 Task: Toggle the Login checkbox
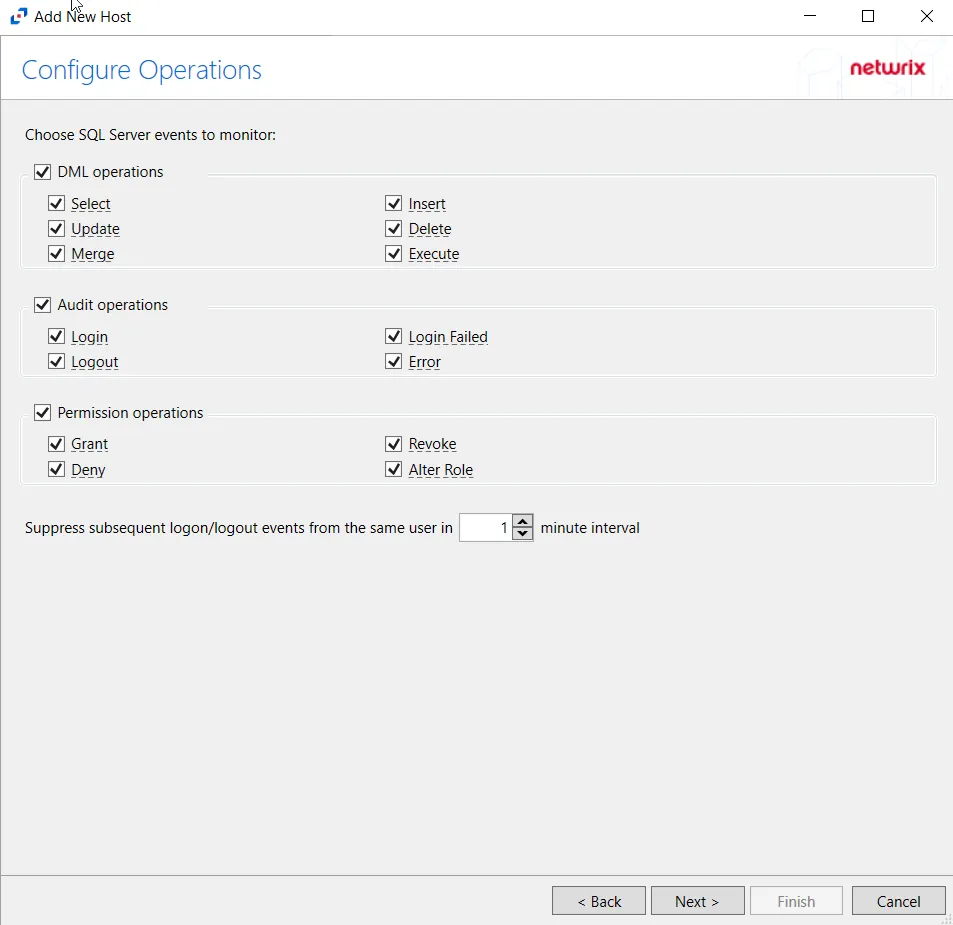tap(56, 336)
